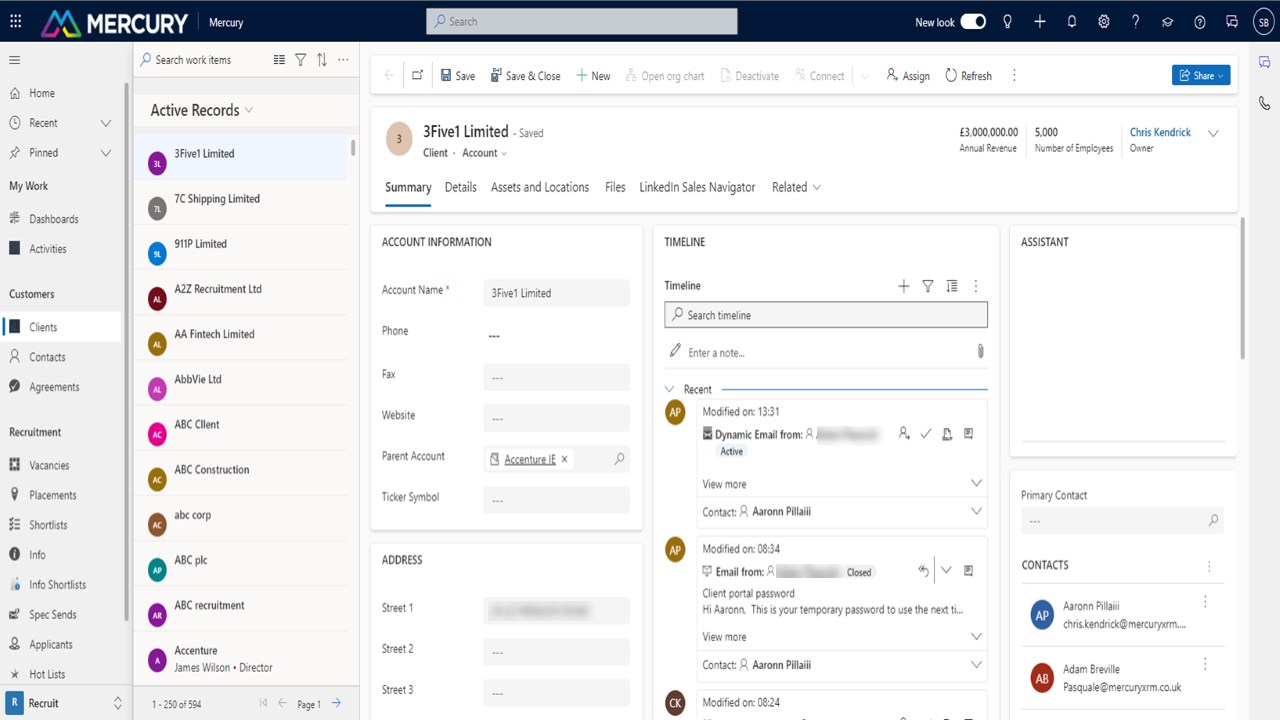Toggle the New look switch
The width and height of the screenshot is (1280, 720).
tap(973, 22)
